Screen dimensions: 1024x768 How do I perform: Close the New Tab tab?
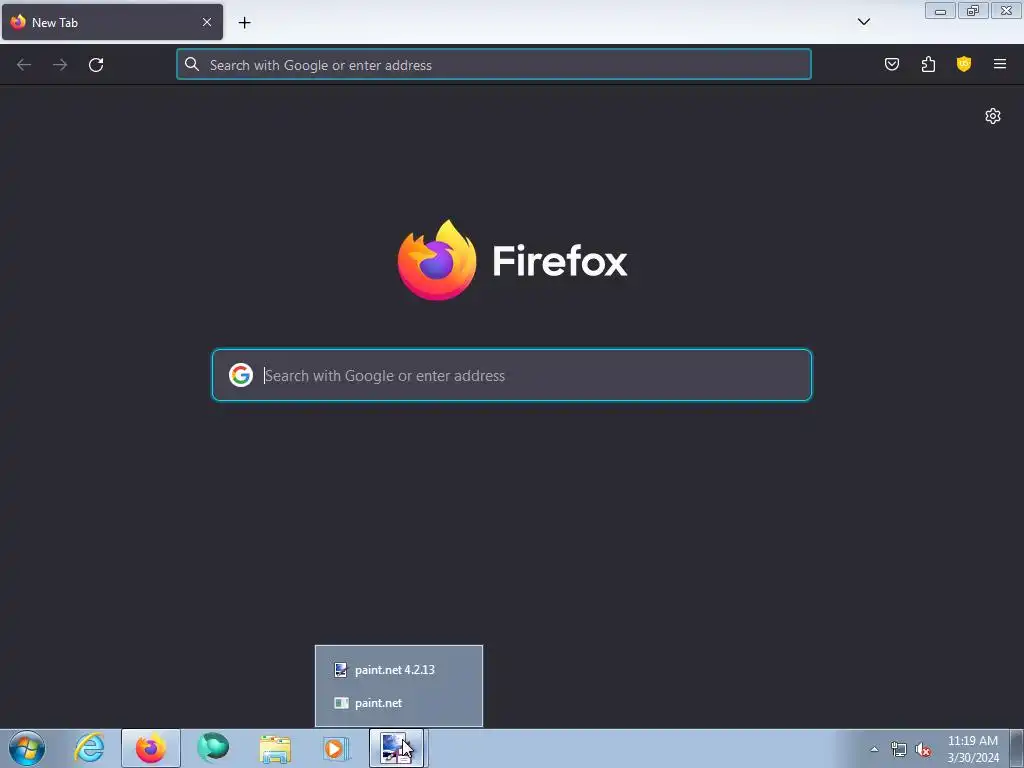click(207, 22)
